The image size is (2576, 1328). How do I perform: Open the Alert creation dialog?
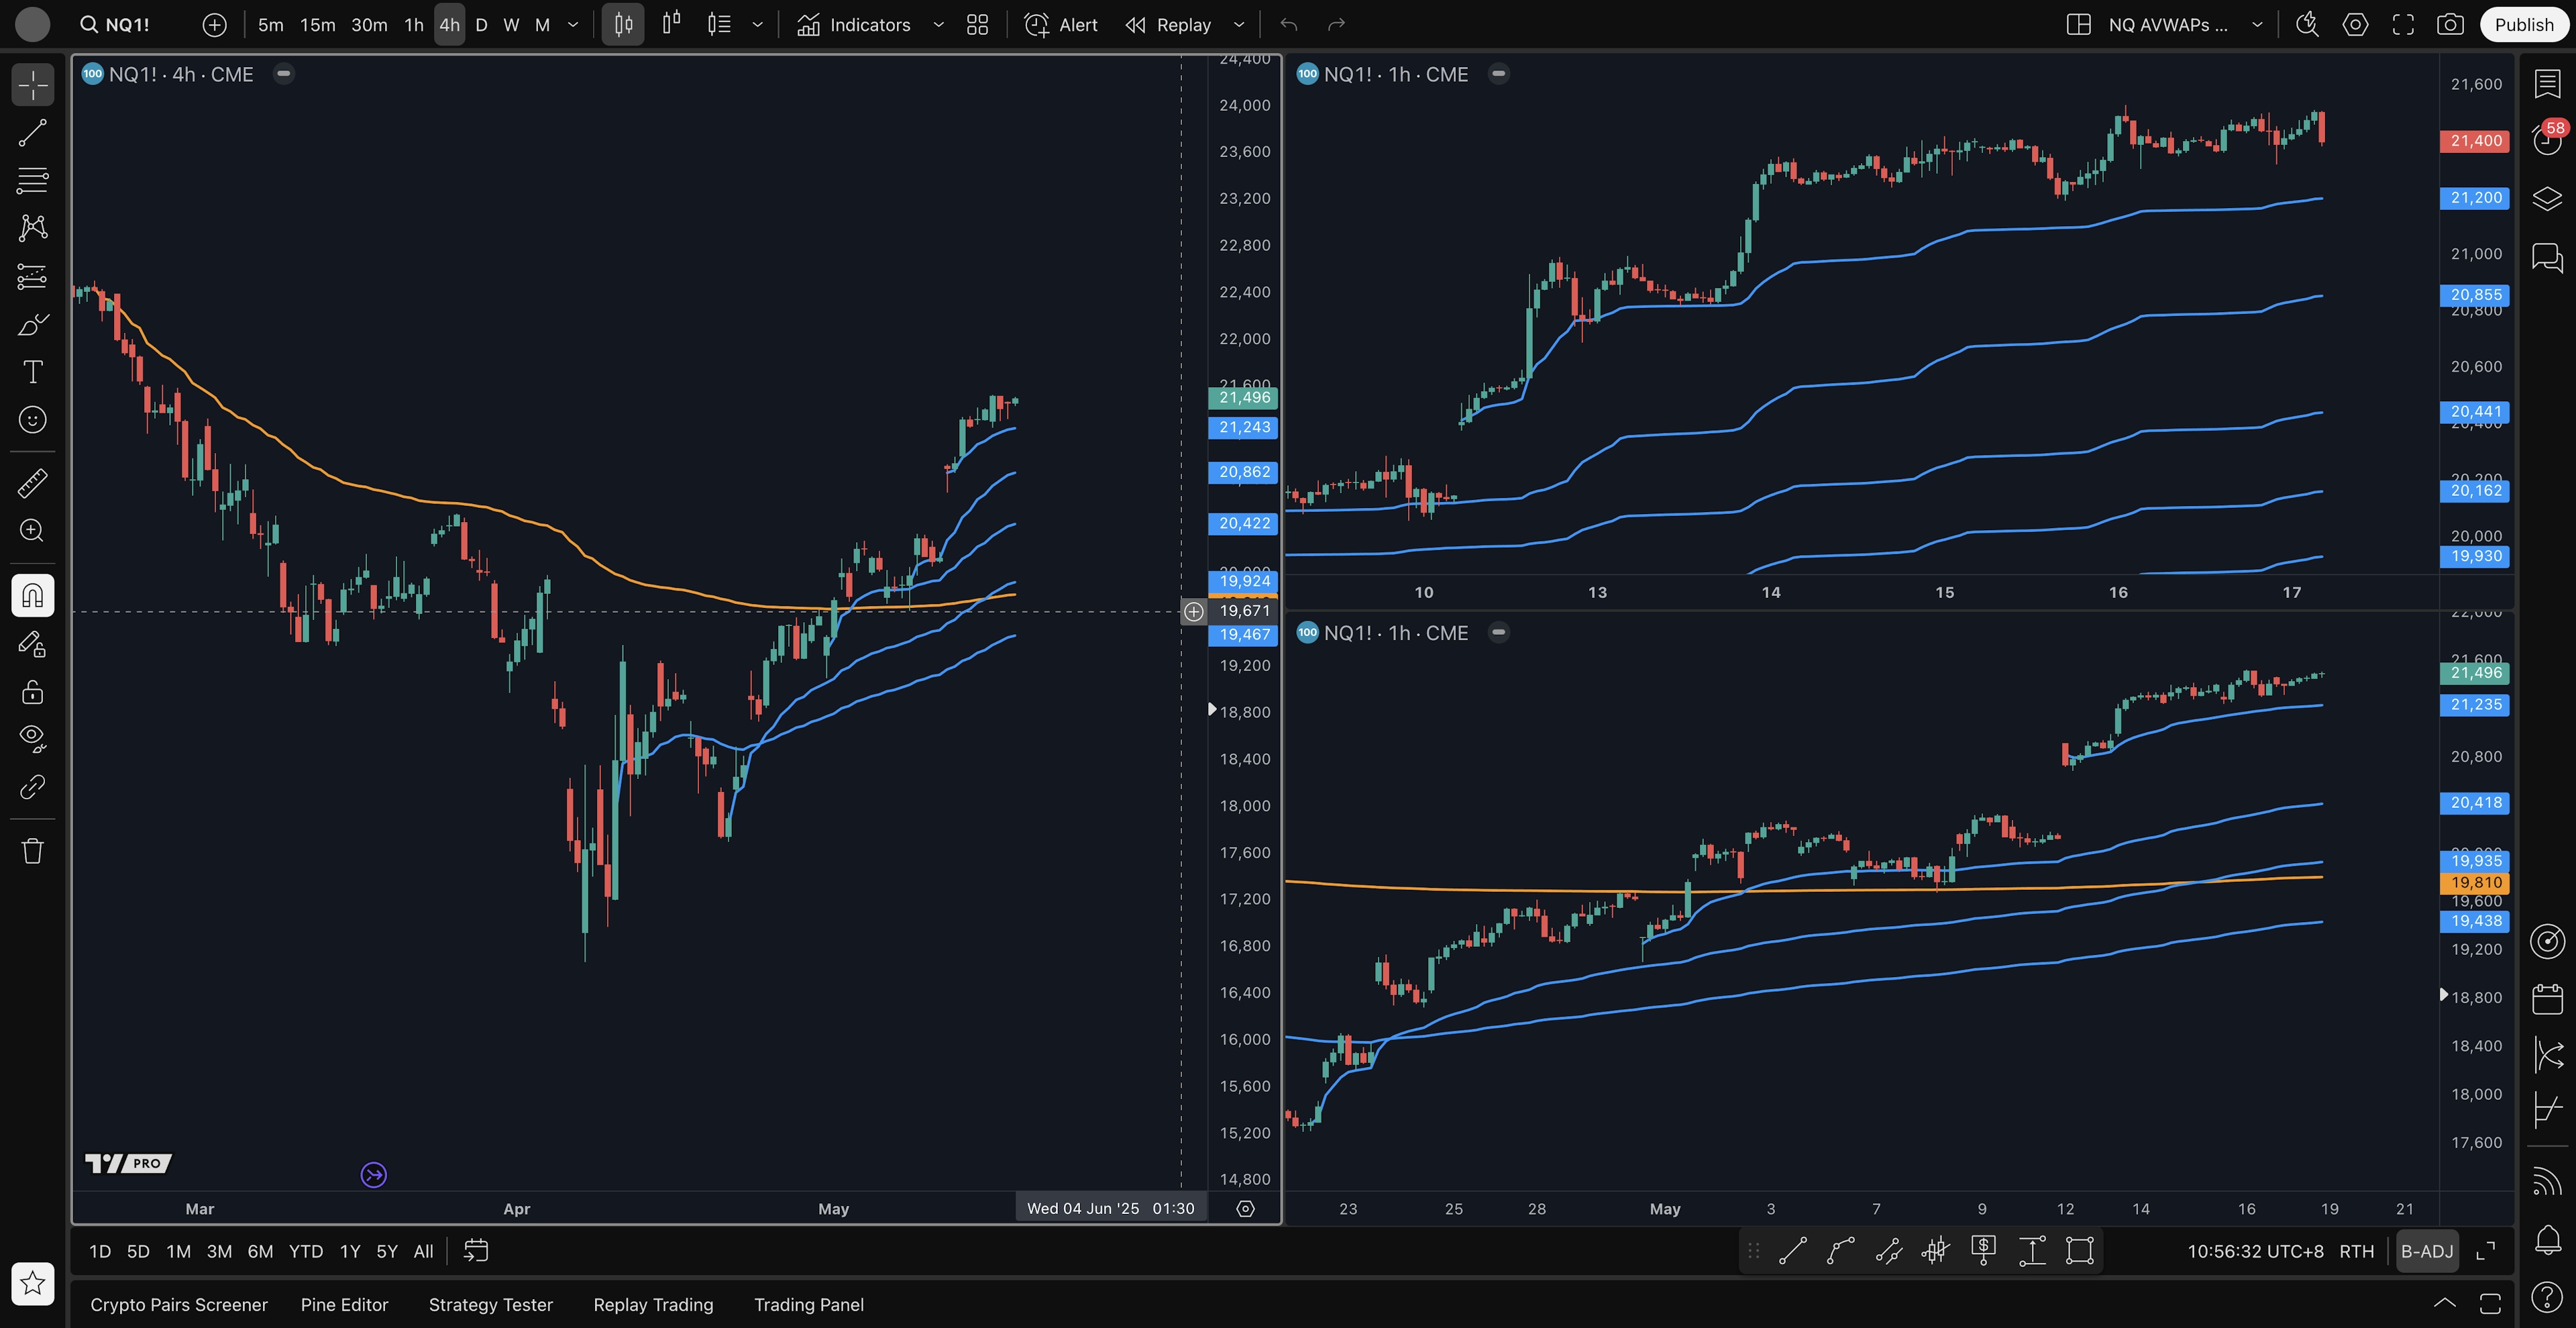pyautogui.click(x=1061, y=25)
